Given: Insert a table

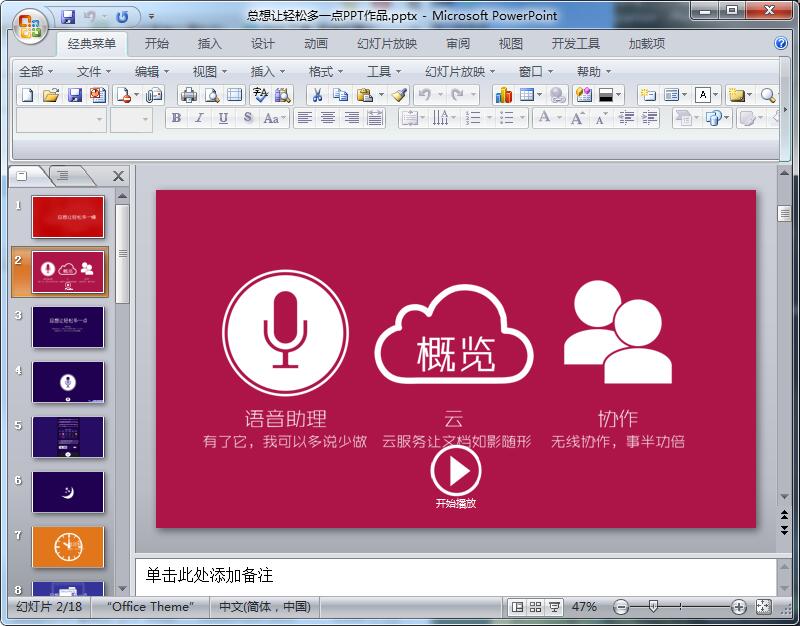Looking at the screenshot, I should (526, 95).
